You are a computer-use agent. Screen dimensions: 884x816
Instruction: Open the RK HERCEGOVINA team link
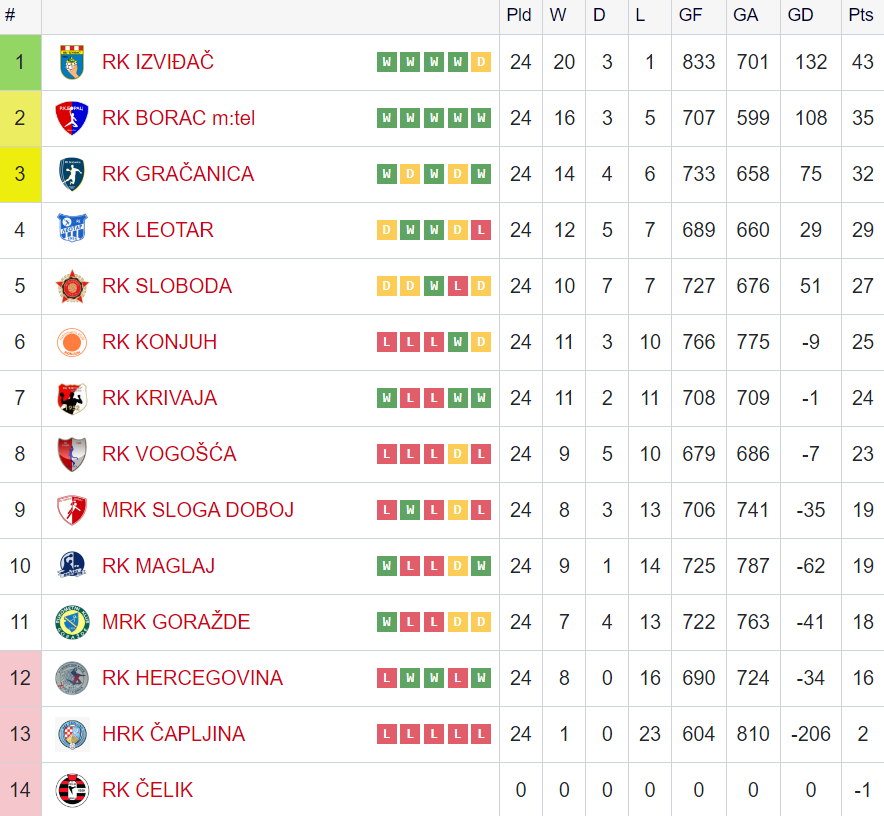coord(192,678)
